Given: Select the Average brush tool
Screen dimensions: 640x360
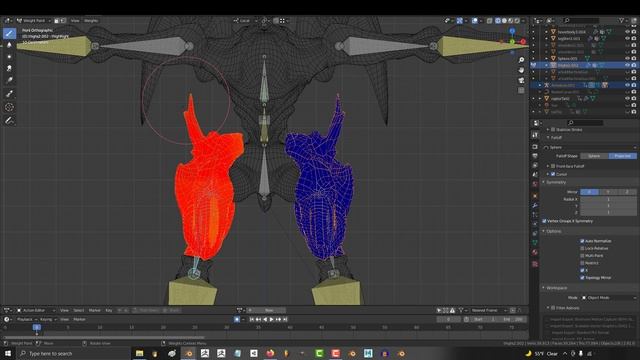Looking at the screenshot, I should (x=9, y=57).
